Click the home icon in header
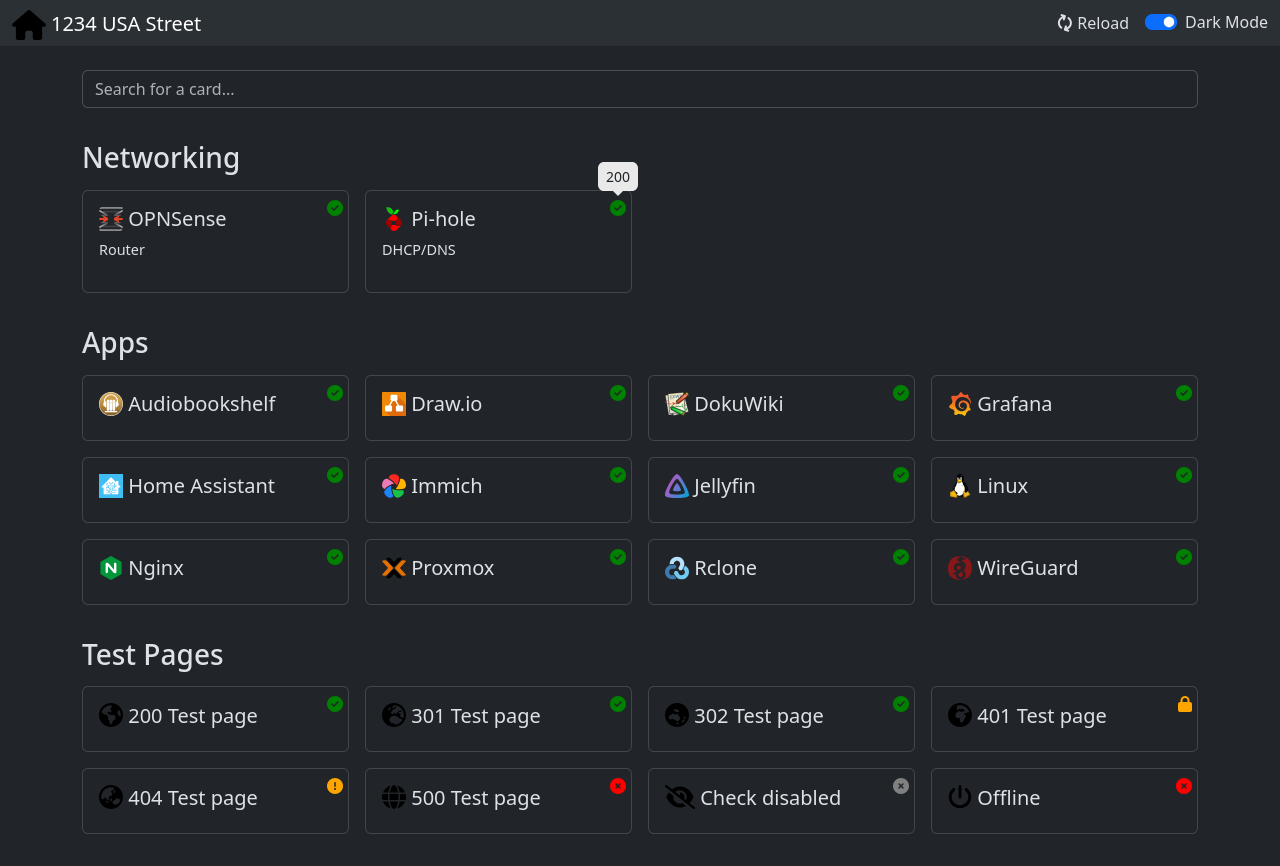The image size is (1280, 866). [x=29, y=24]
